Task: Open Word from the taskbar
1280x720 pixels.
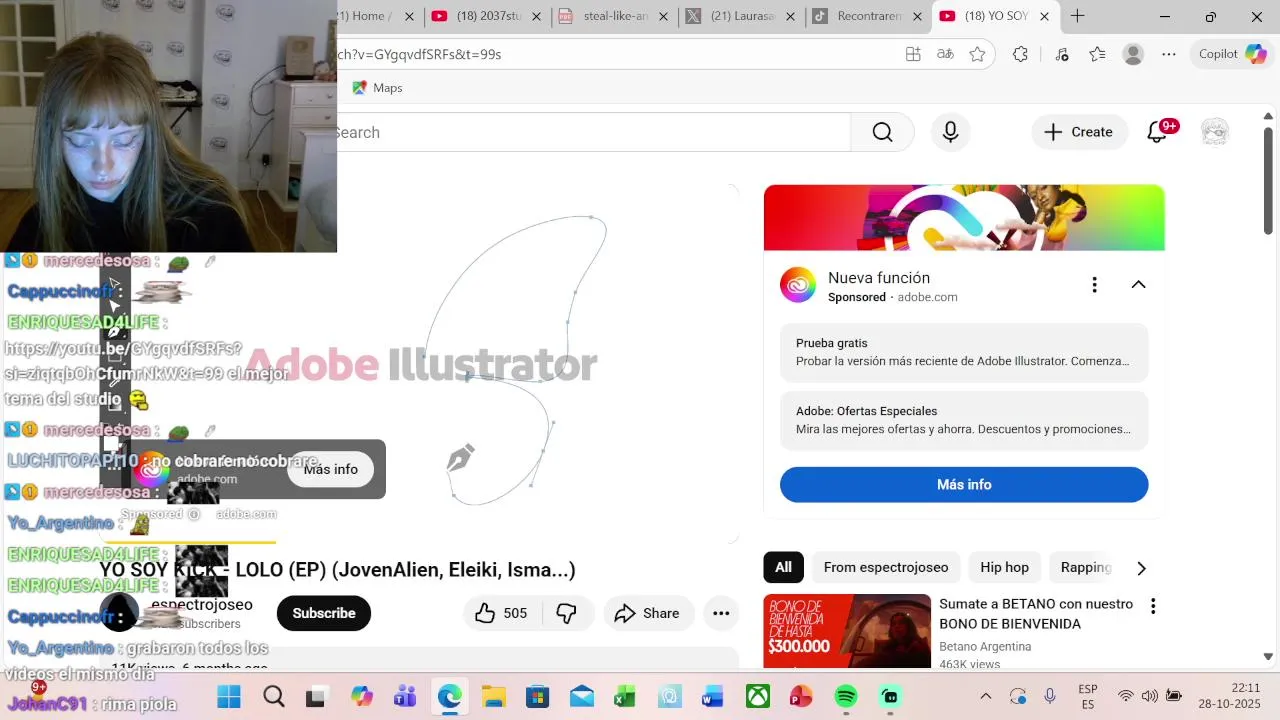Action: point(713,696)
